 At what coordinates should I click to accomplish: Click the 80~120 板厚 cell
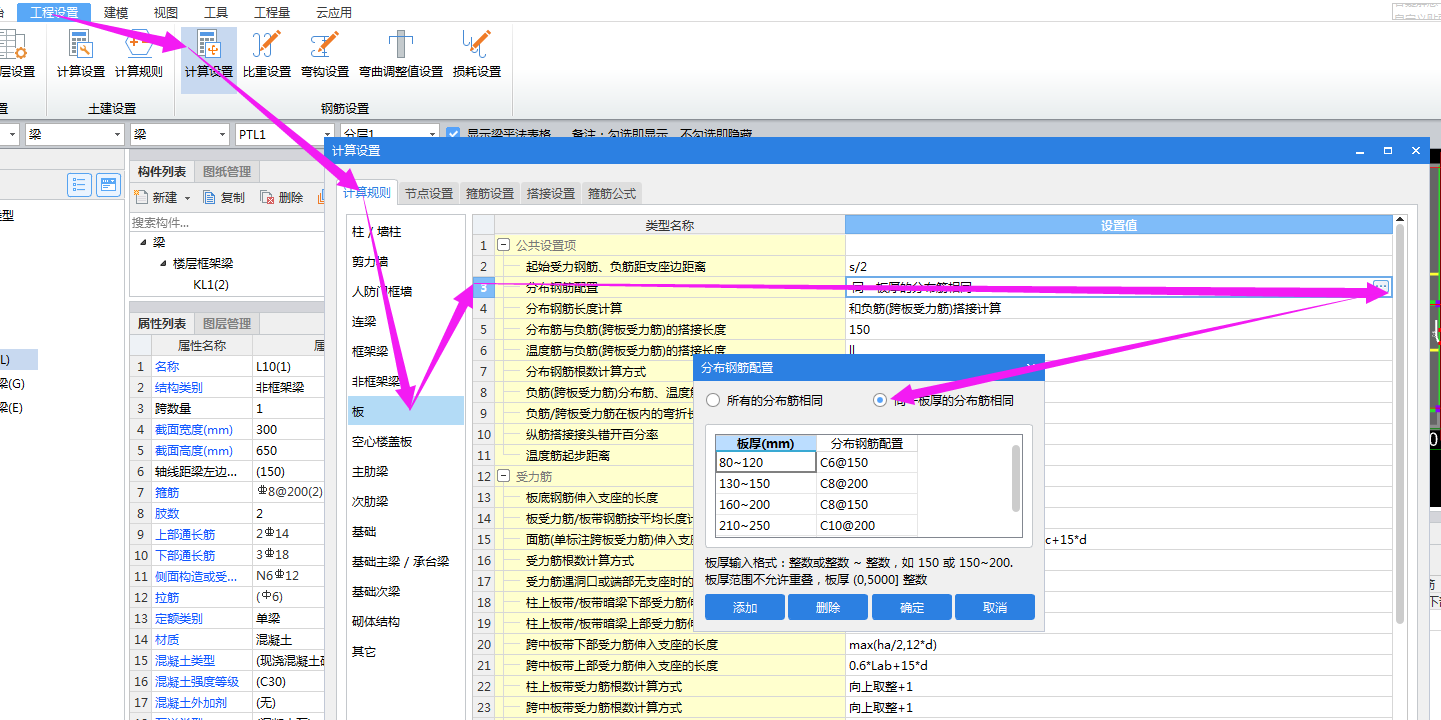[767, 462]
